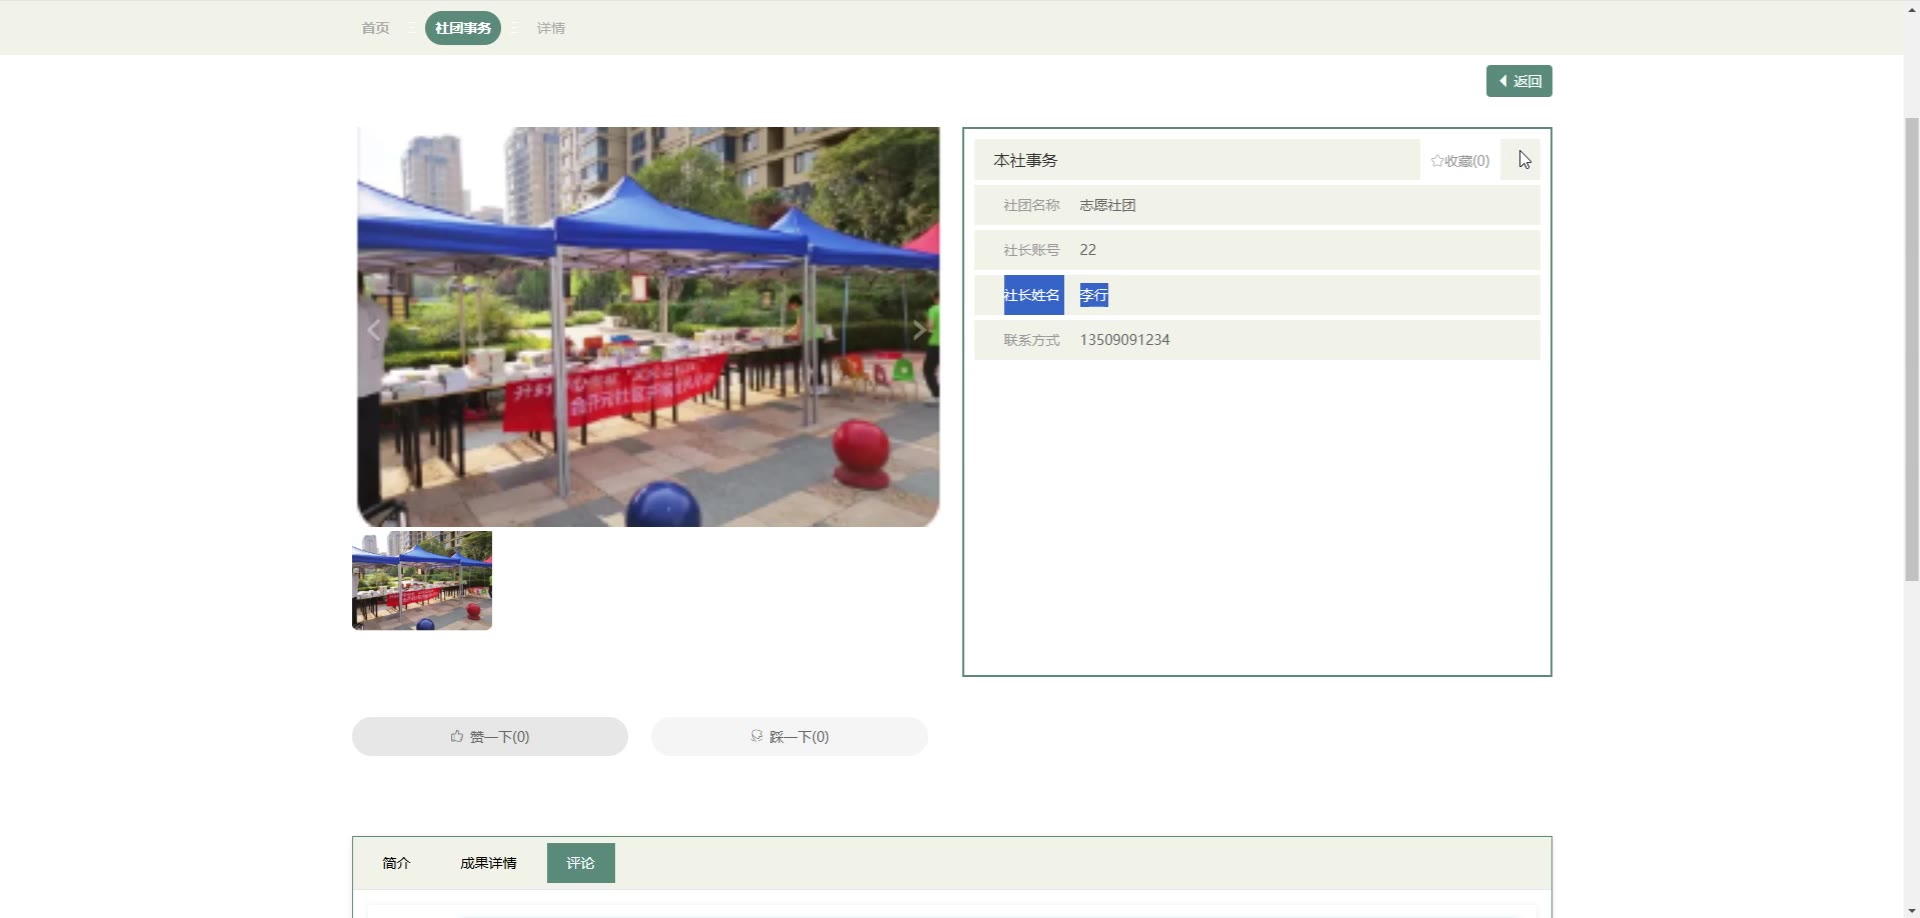
Task: Click the 首页 breadcrumb link
Action: (x=375, y=28)
